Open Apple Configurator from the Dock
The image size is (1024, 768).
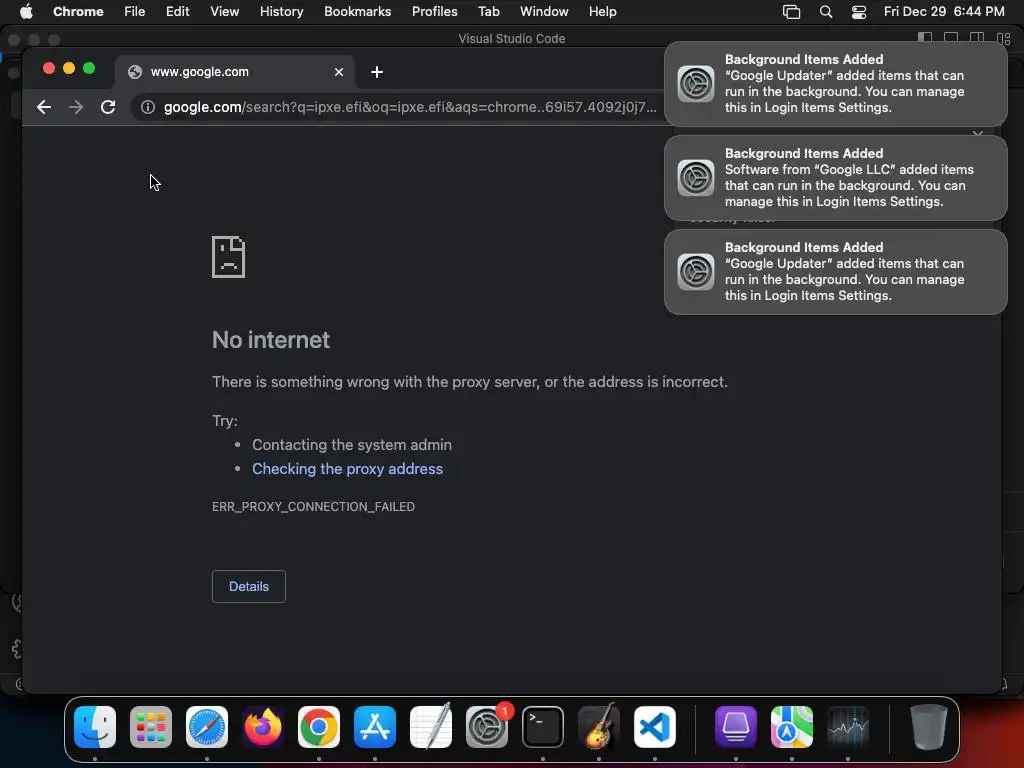click(x=736, y=727)
